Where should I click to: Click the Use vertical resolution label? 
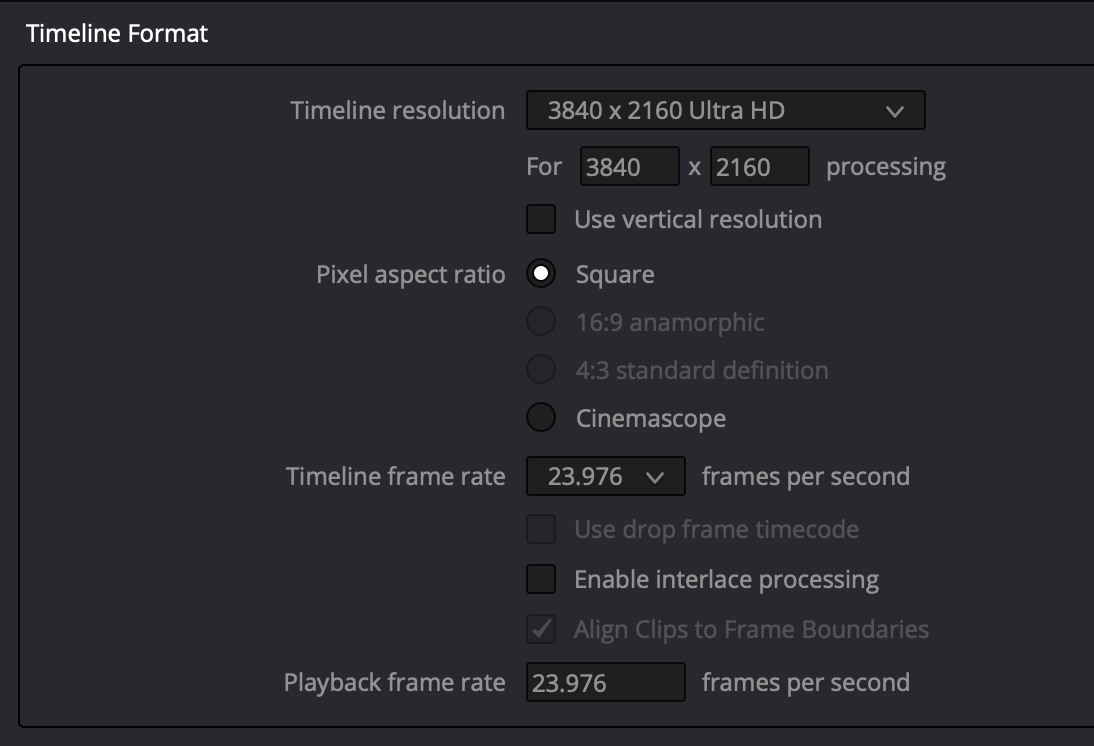[698, 220]
